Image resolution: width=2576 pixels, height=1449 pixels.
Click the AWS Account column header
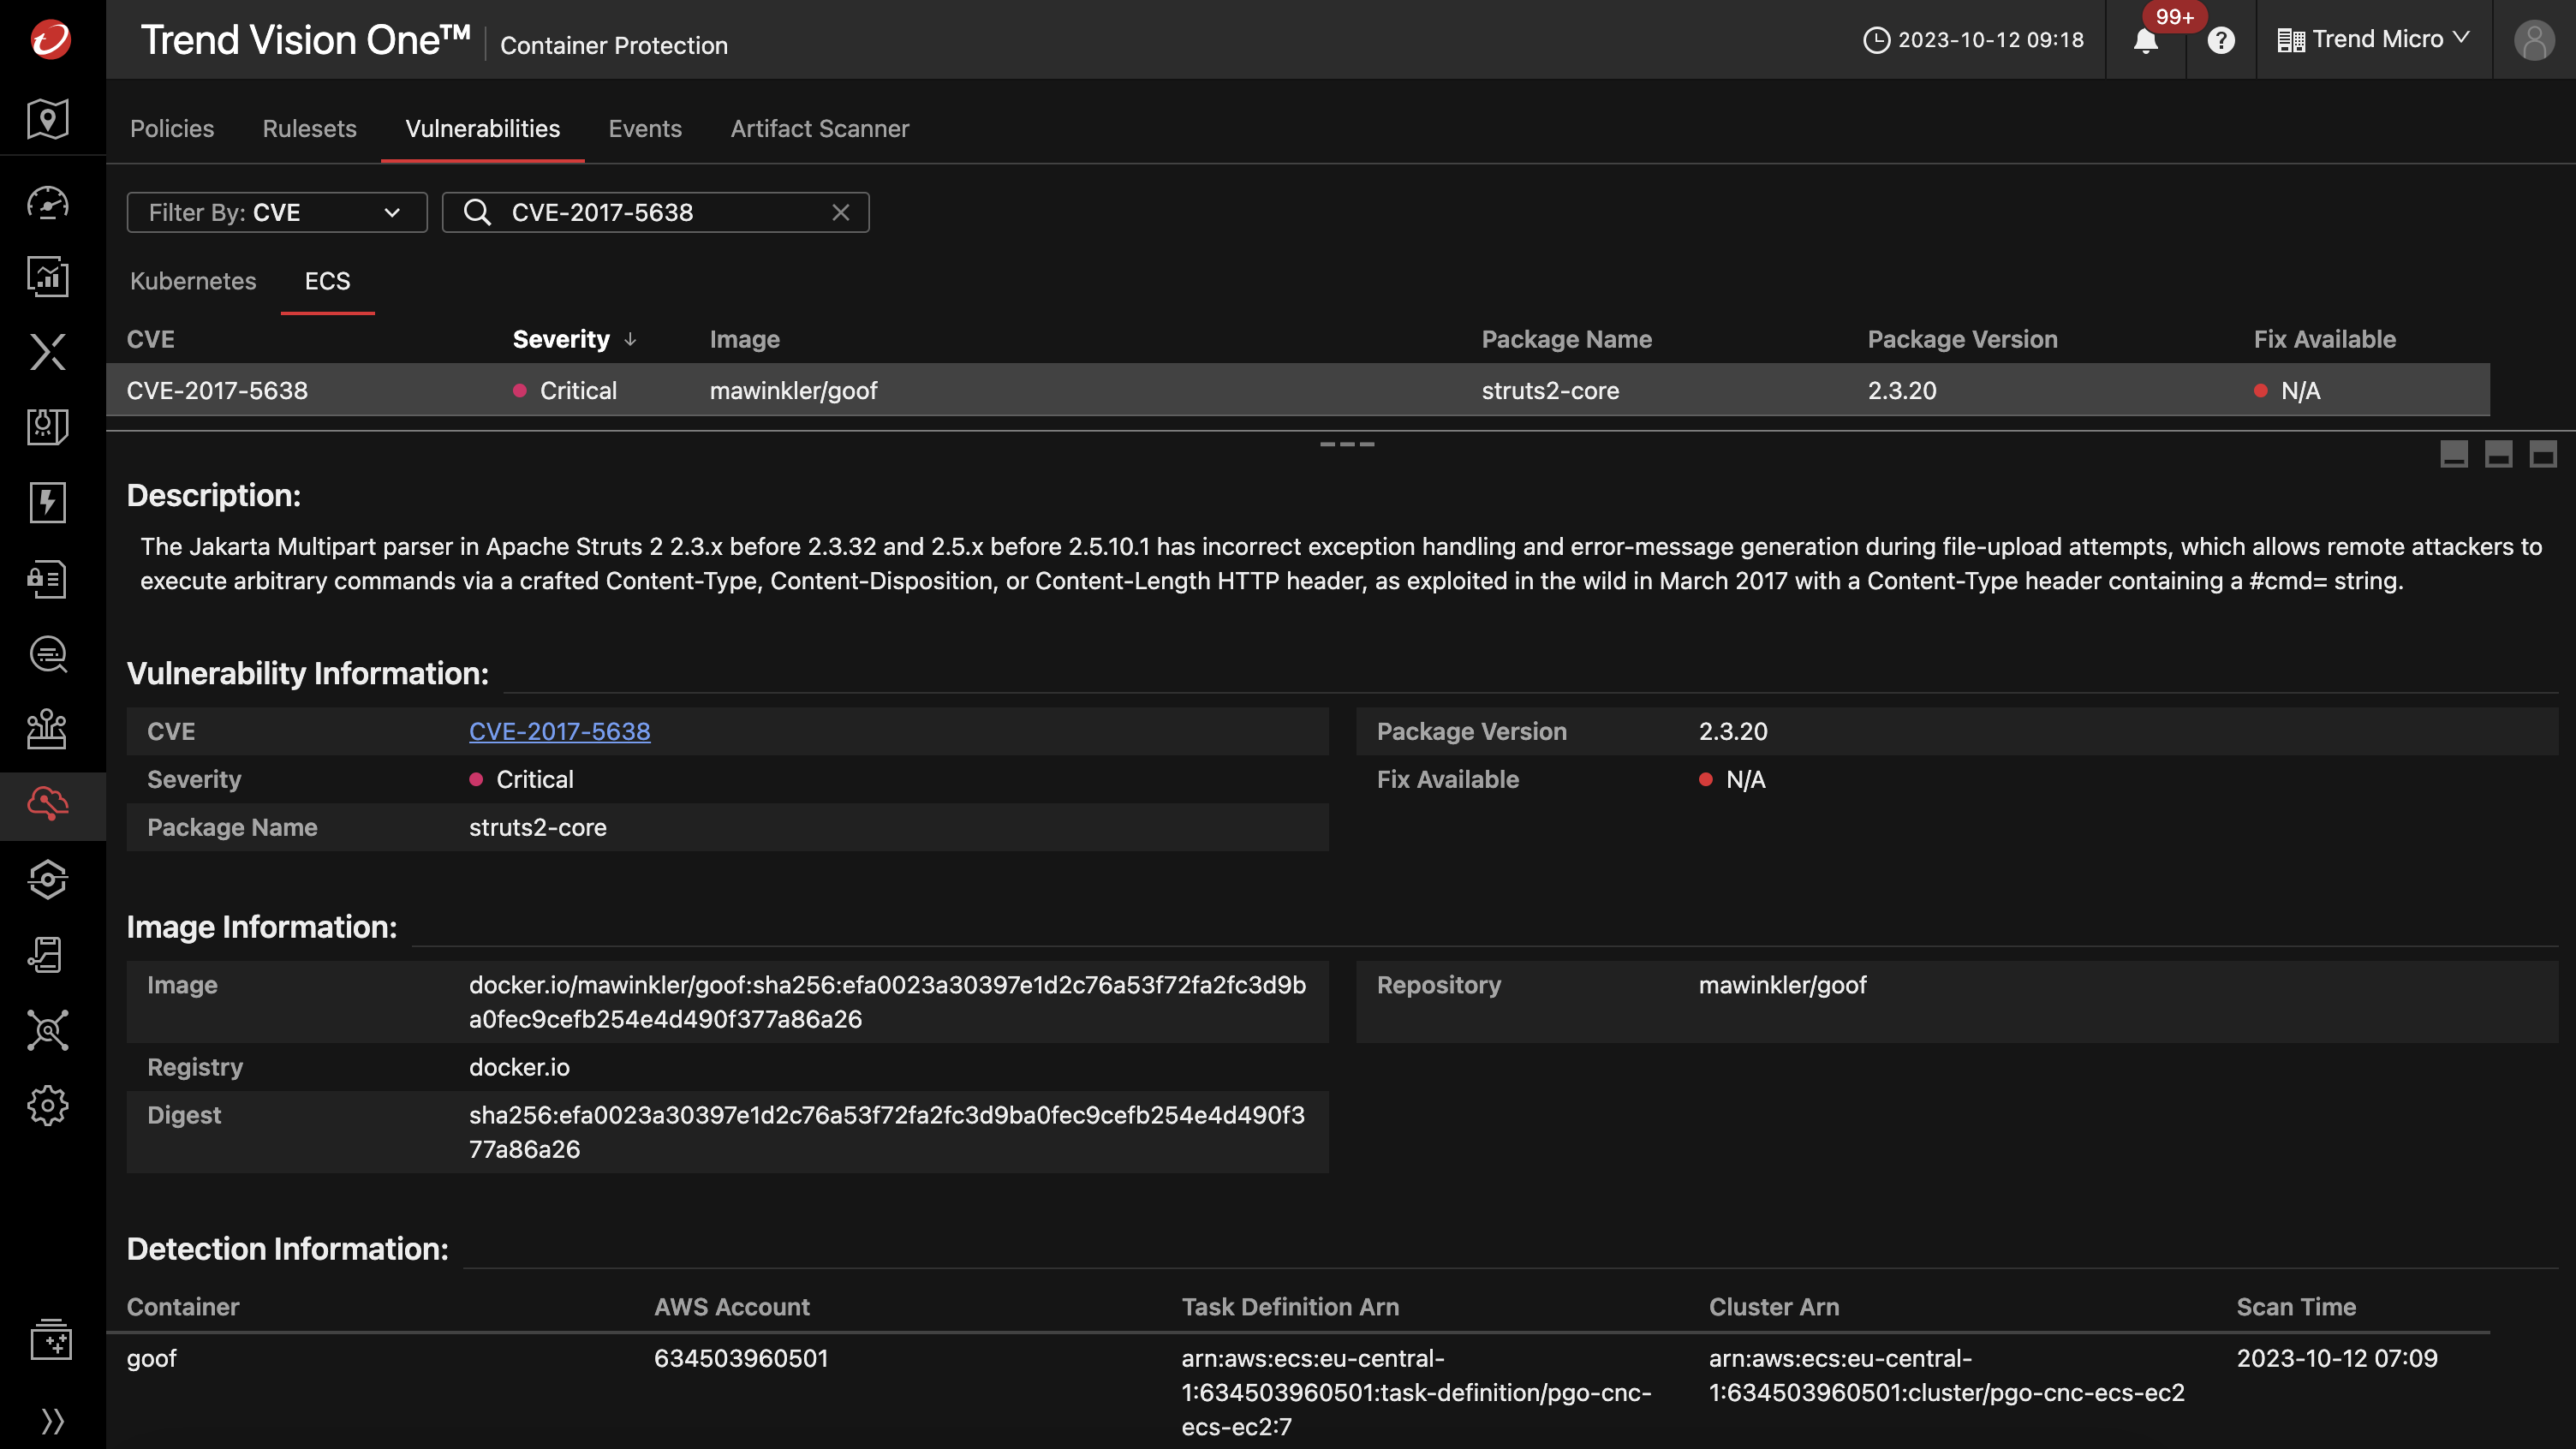click(732, 1307)
